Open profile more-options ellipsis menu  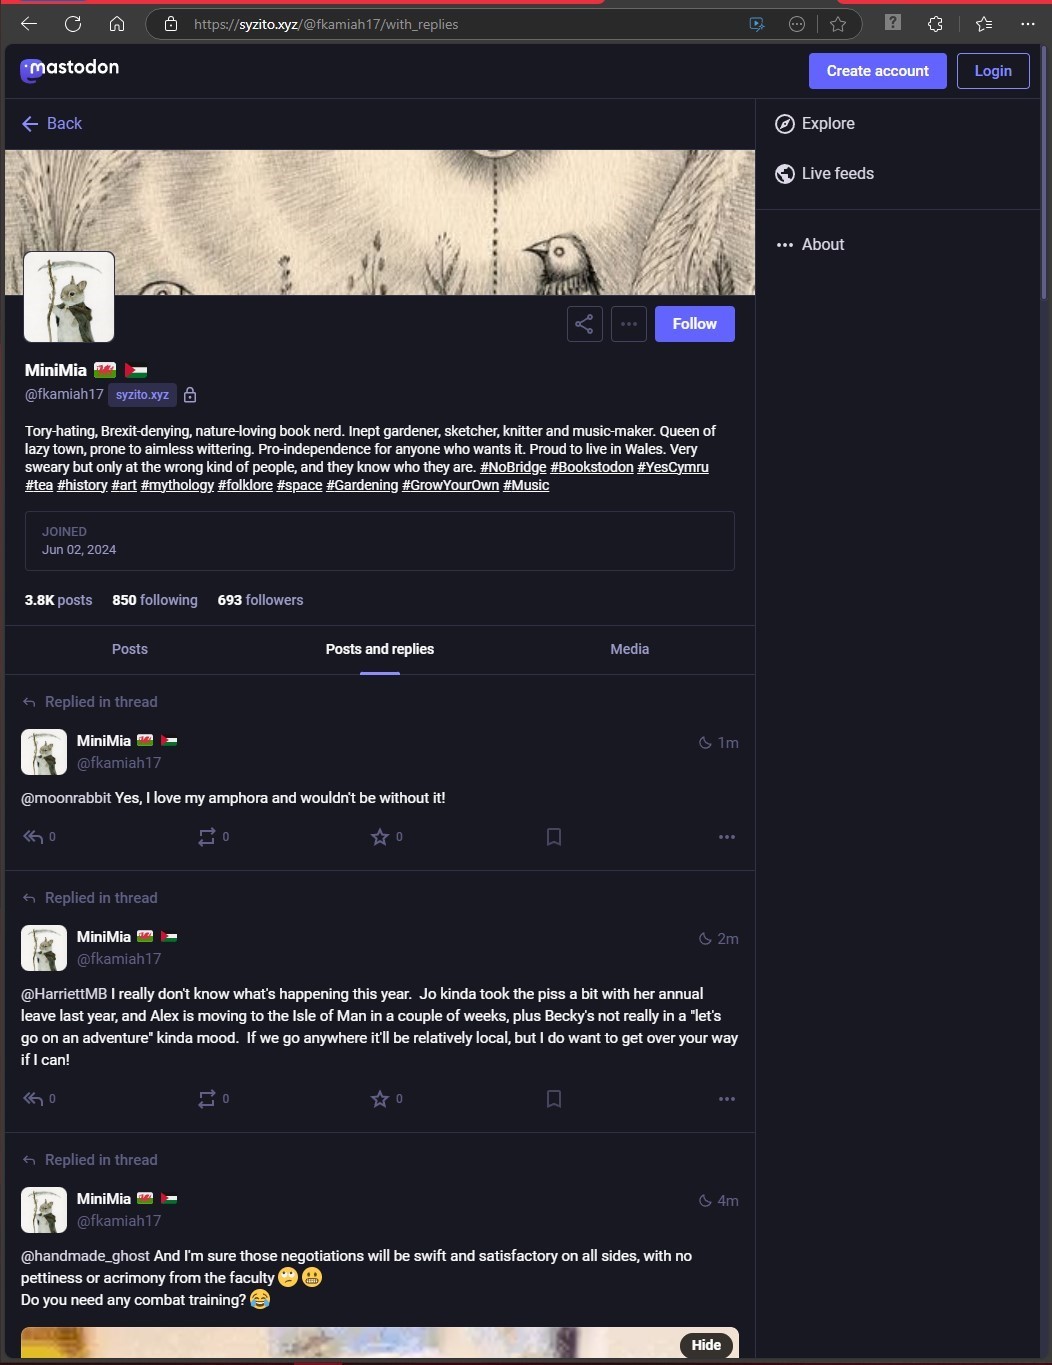tap(628, 324)
